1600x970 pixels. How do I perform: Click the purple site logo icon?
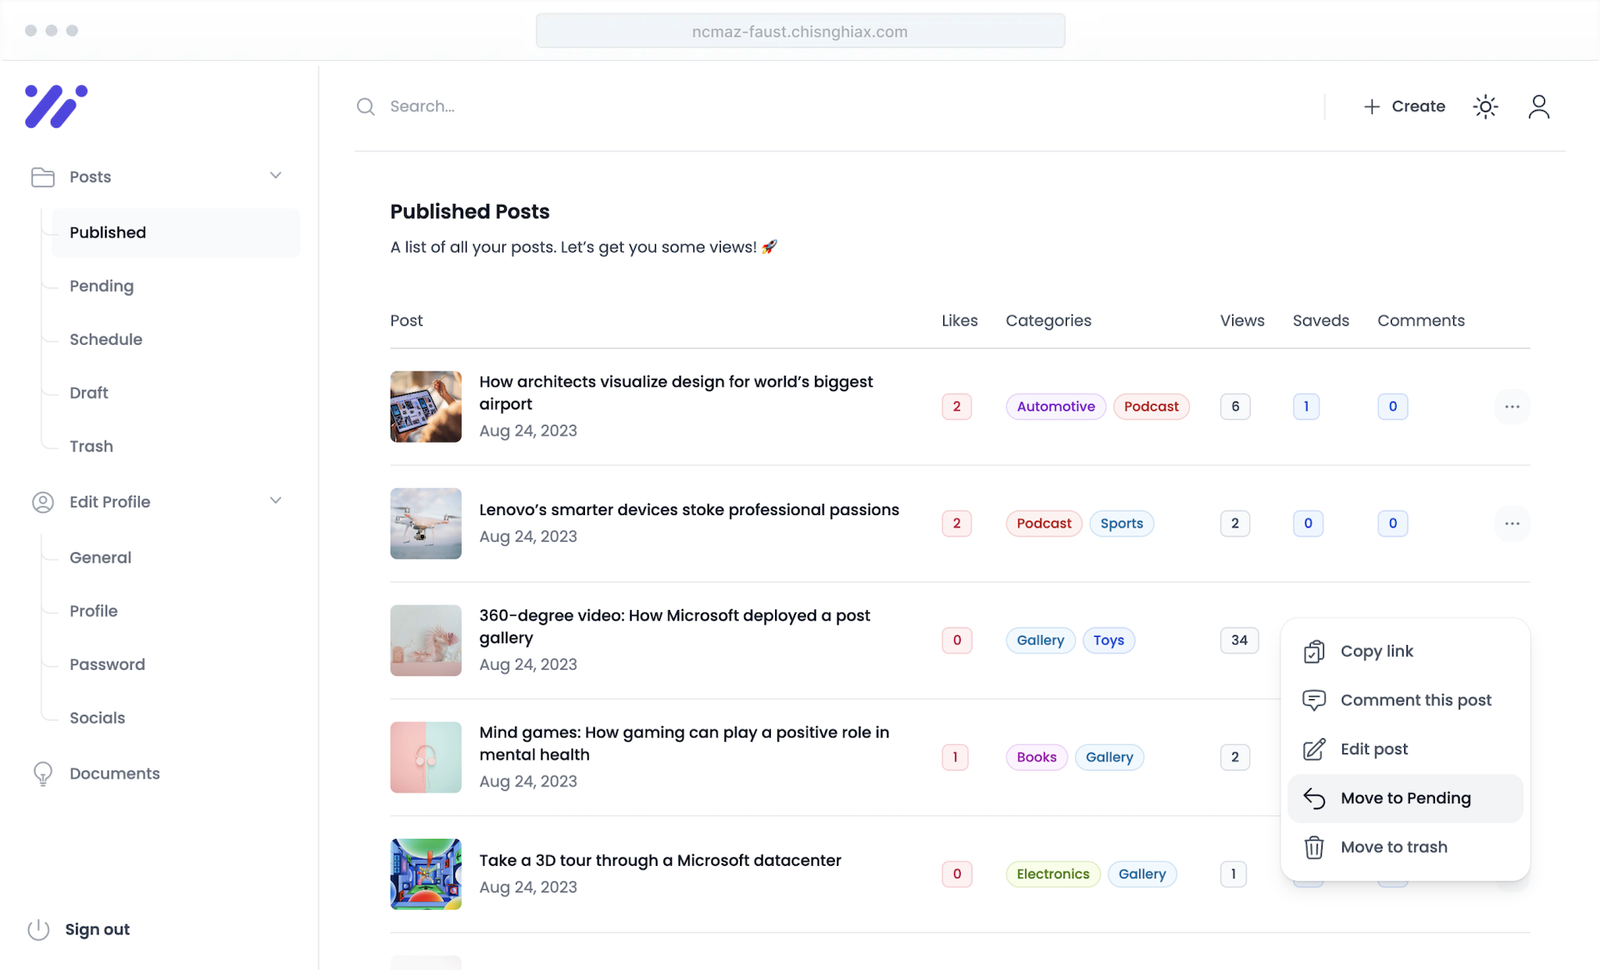coord(56,106)
